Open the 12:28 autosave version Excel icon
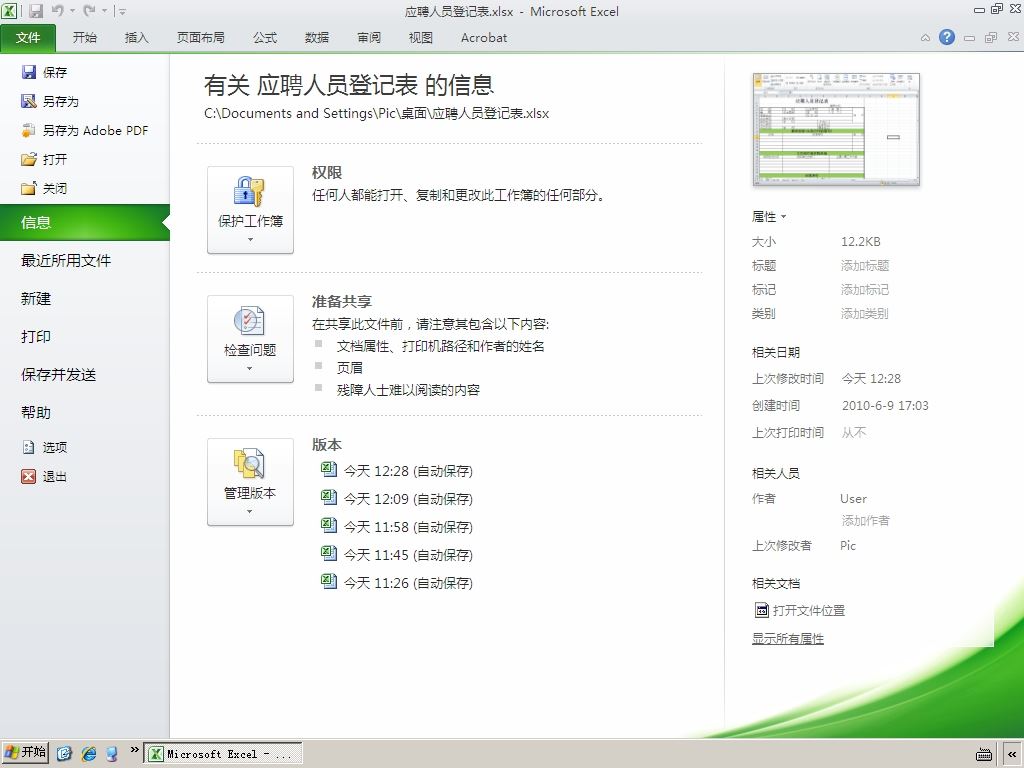 click(x=329, y=470)
